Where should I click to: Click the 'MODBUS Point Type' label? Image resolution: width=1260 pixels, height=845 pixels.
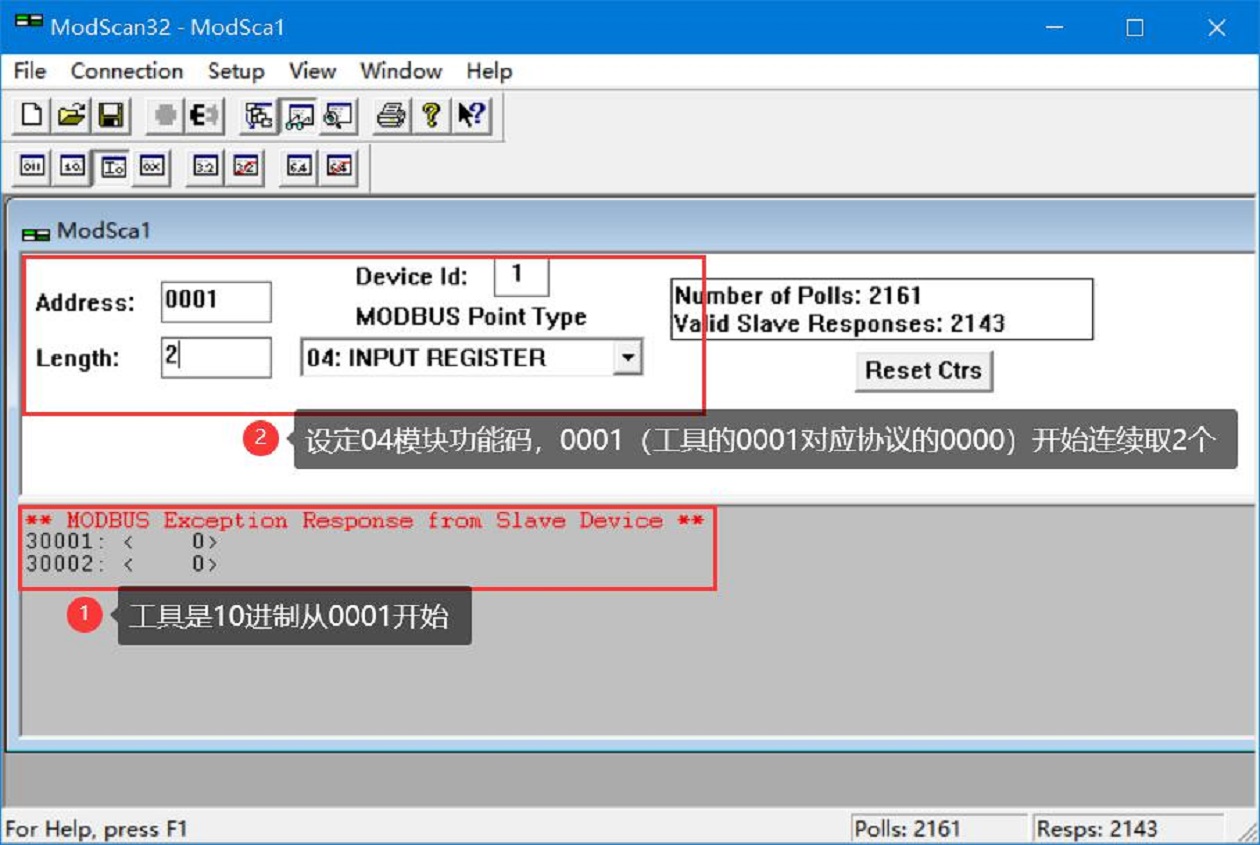[x=471, y=317]
